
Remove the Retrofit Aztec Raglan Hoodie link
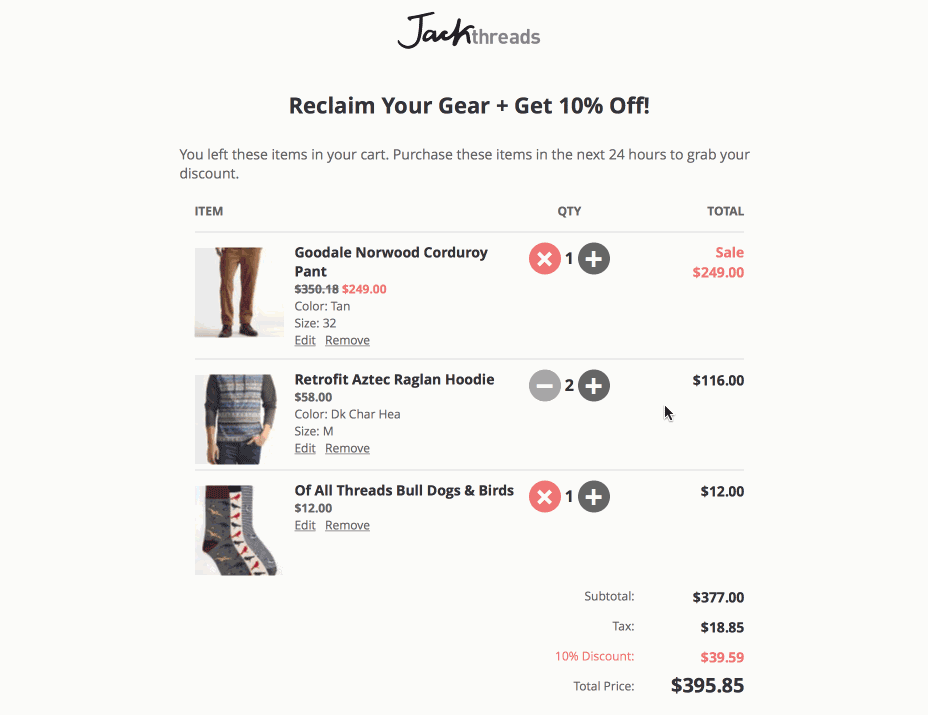(x=347, y=448)
